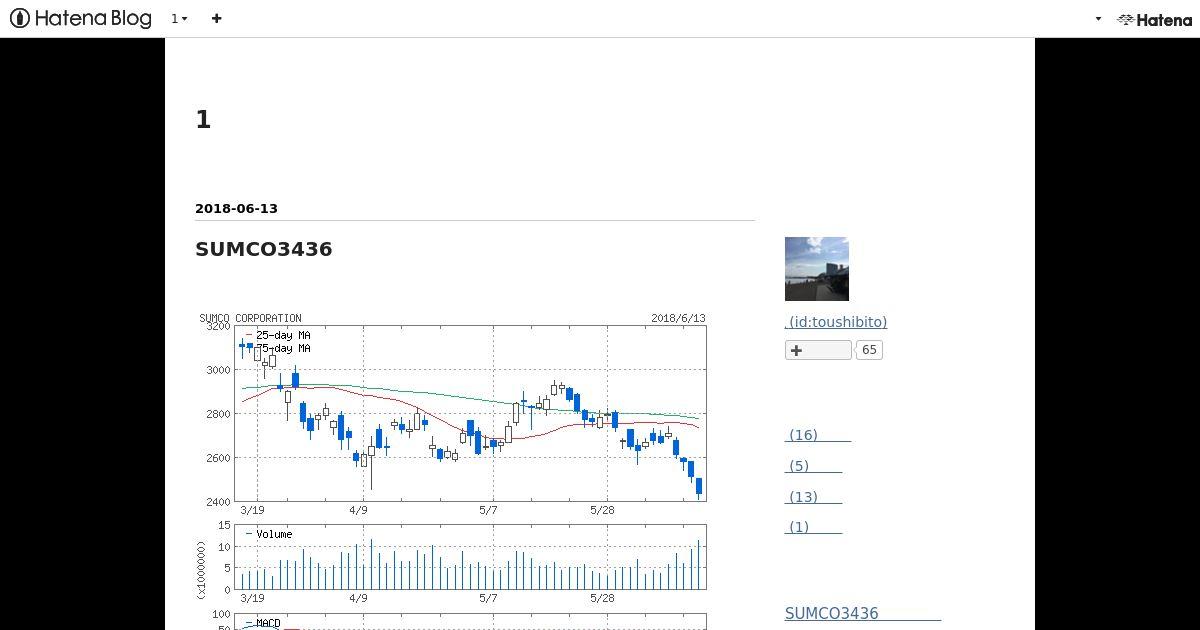Open the profile photo thumbnail
The height and width of the screenshot is (630, 1200).
tap(817, 269)
